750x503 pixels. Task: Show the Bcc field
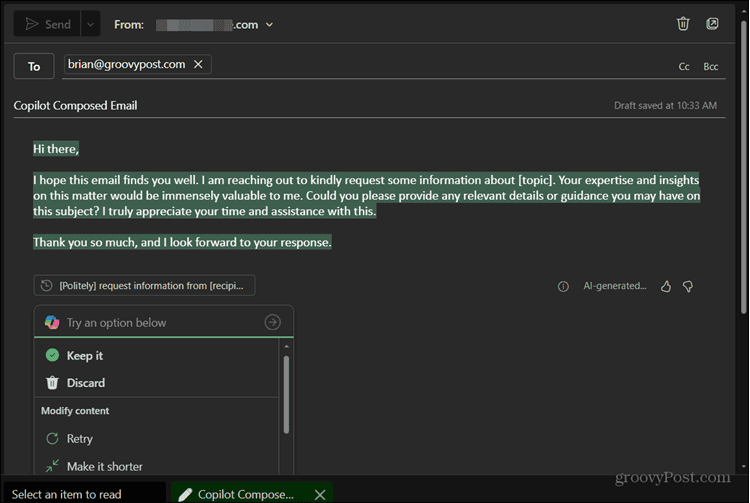(x=710, y=66)
